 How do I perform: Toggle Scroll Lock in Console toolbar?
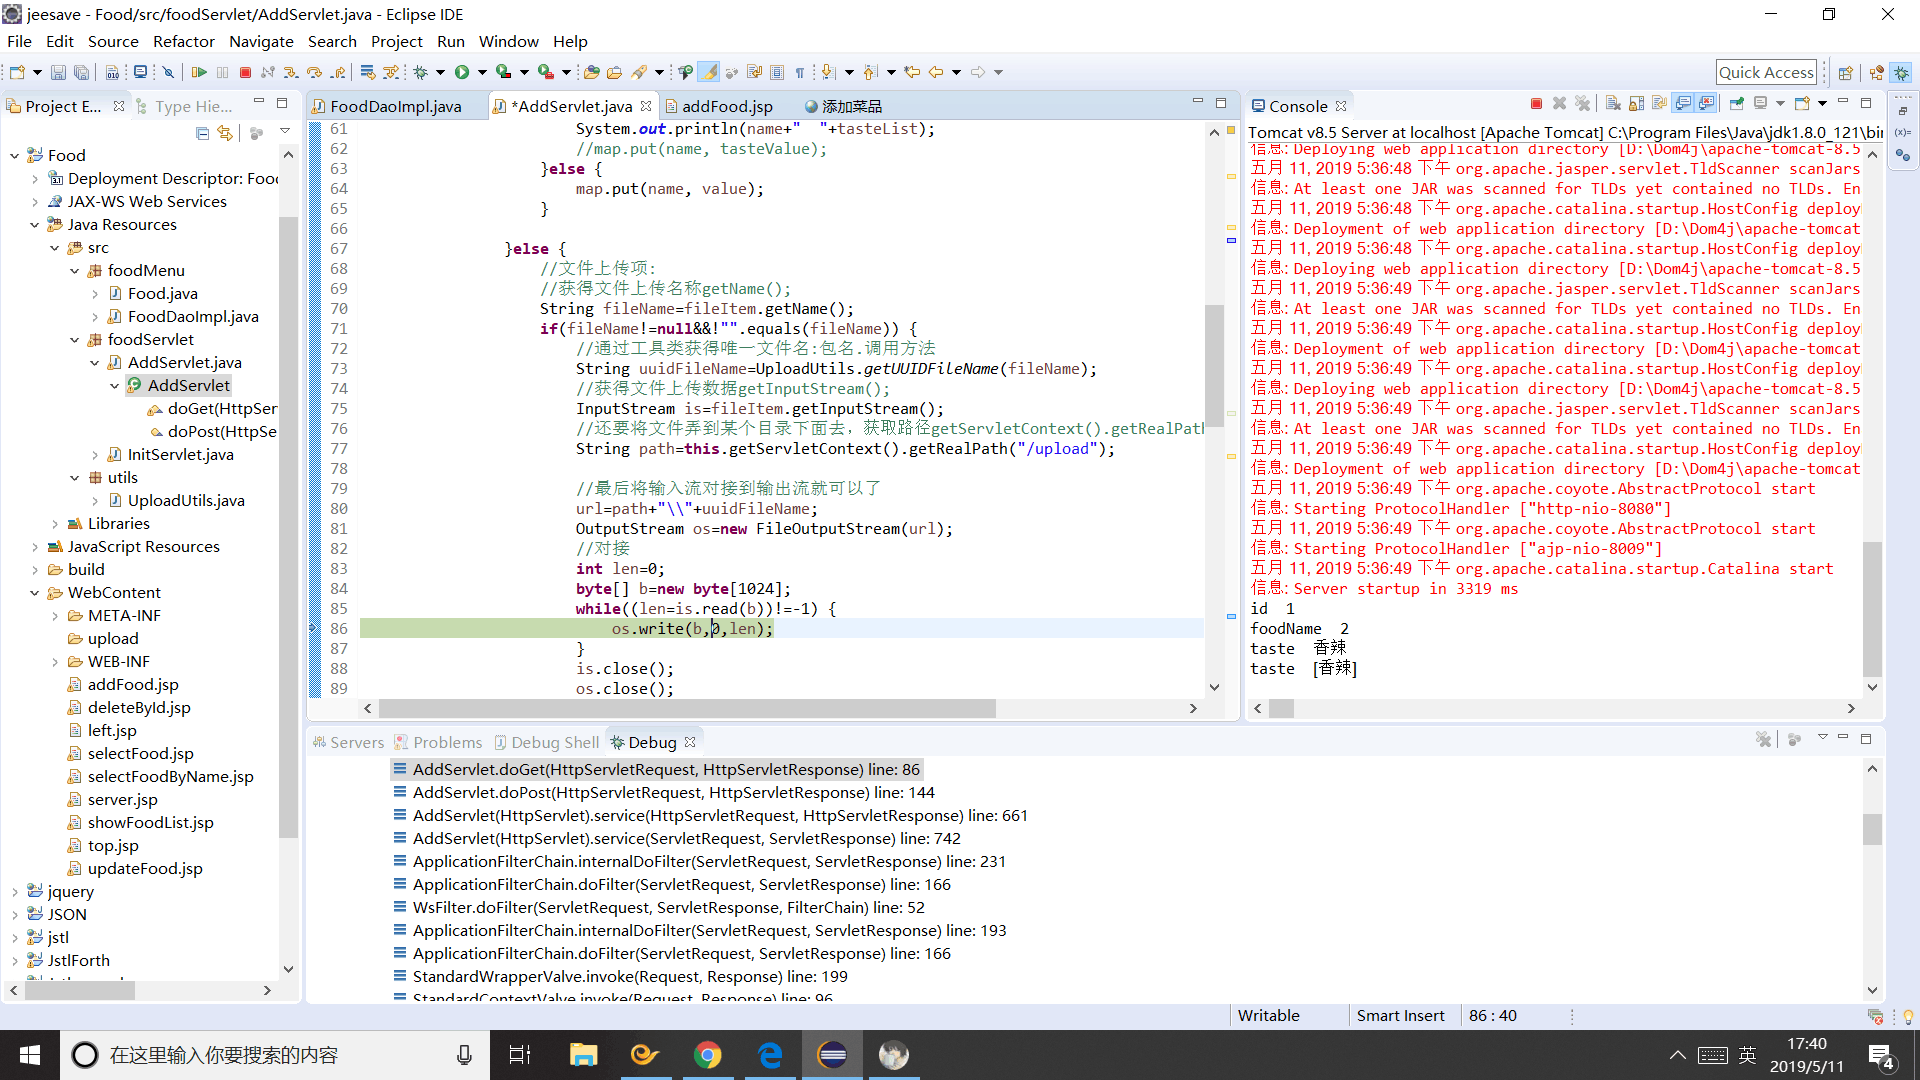pyautogui.click(x=1636, y=104)
